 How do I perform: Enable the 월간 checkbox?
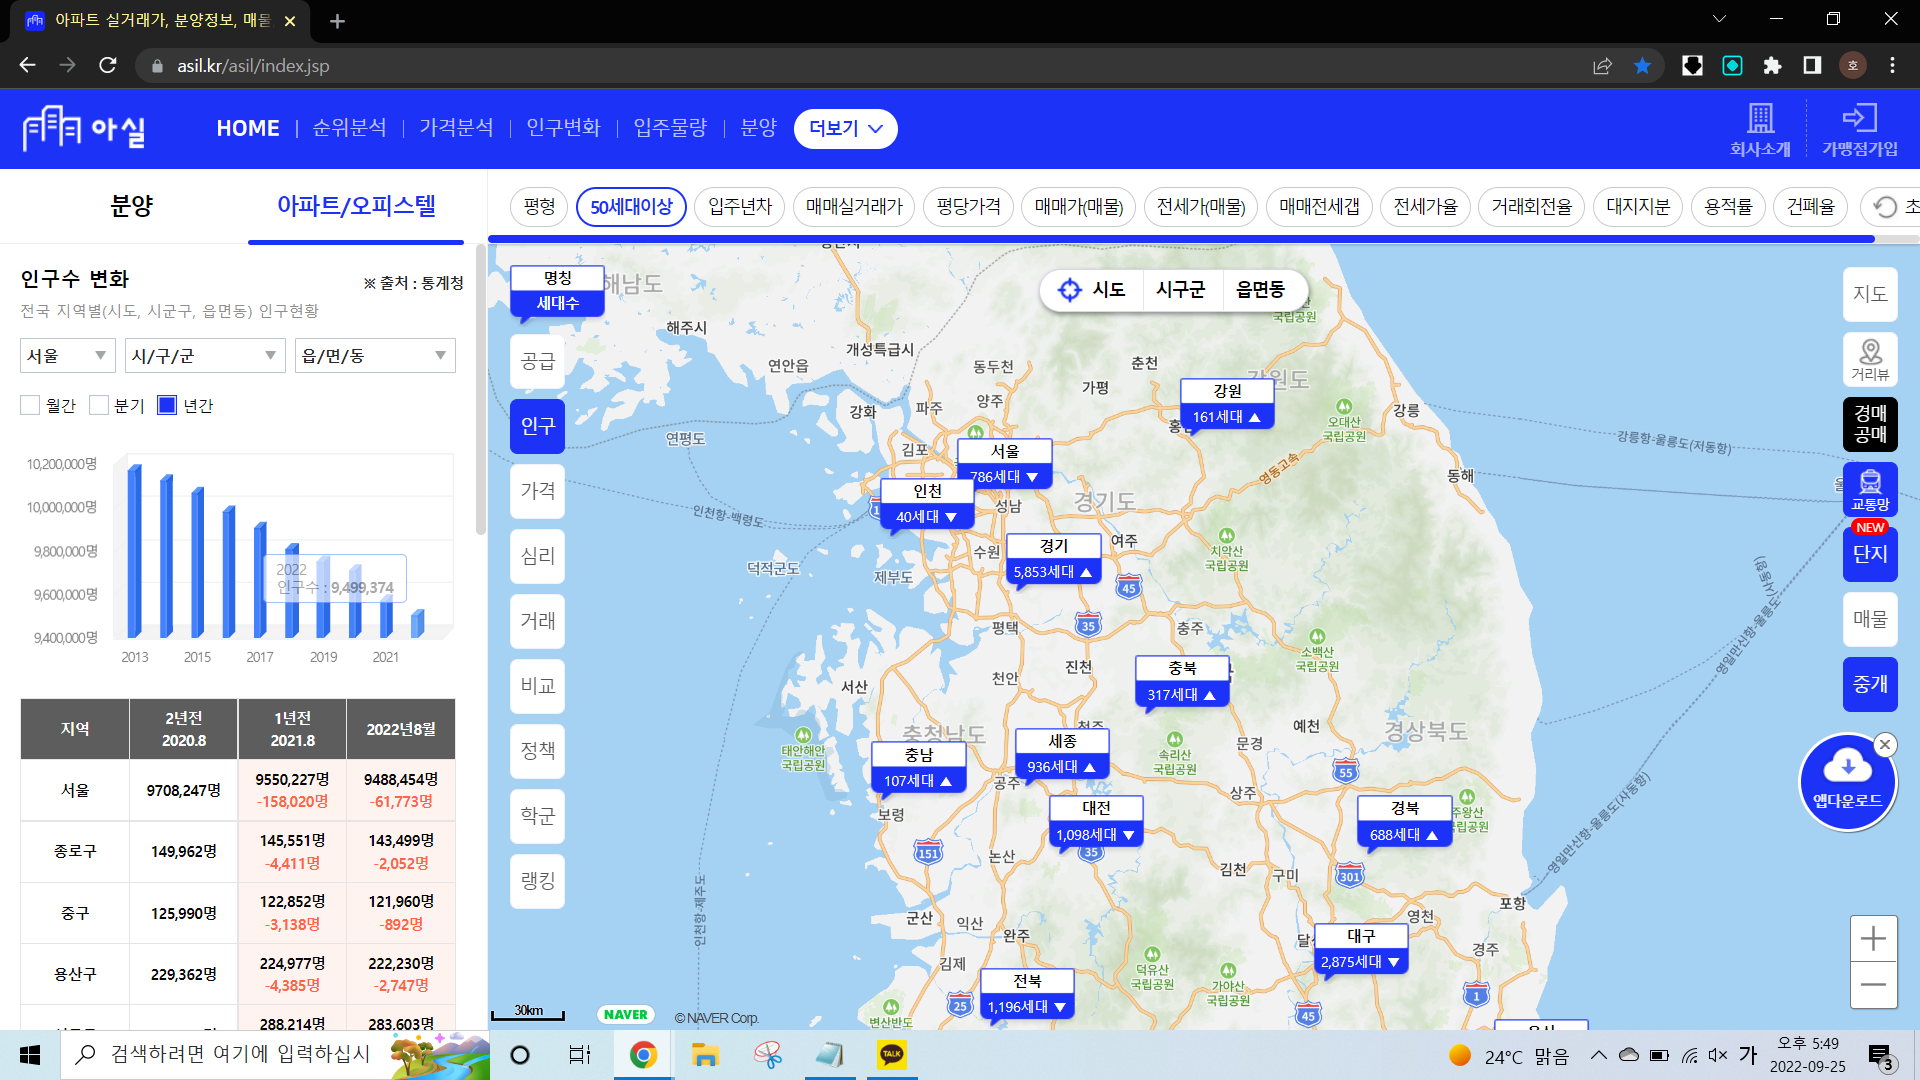[30, 405]
